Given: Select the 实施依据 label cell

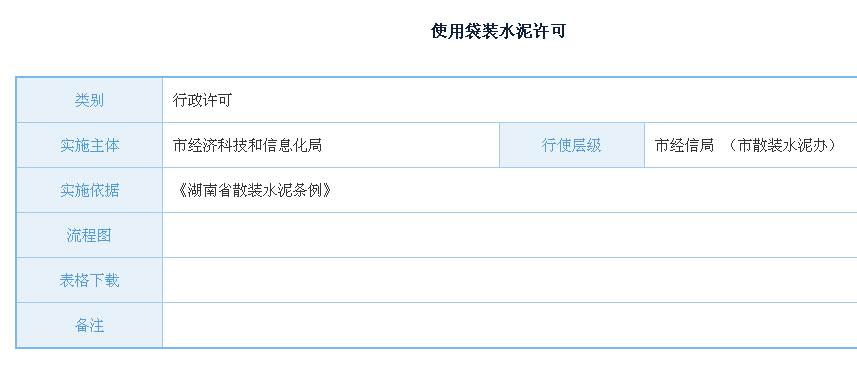Looking at the screenshot, I should pos(89,190).
